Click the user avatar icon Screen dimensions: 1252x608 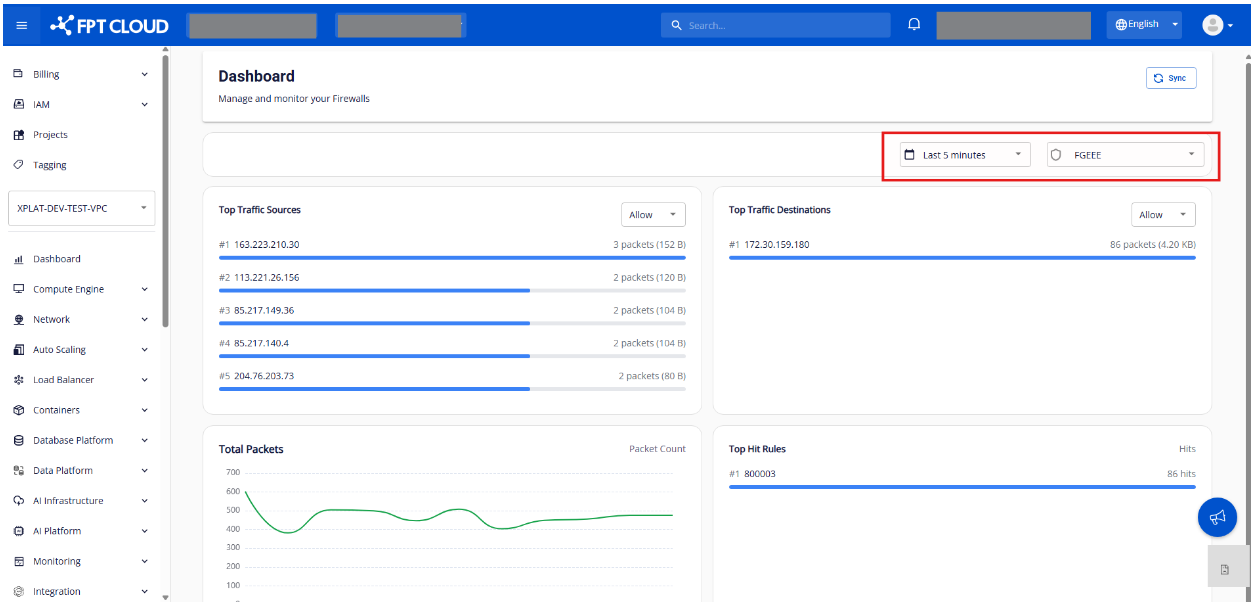tap(1212, 25)
